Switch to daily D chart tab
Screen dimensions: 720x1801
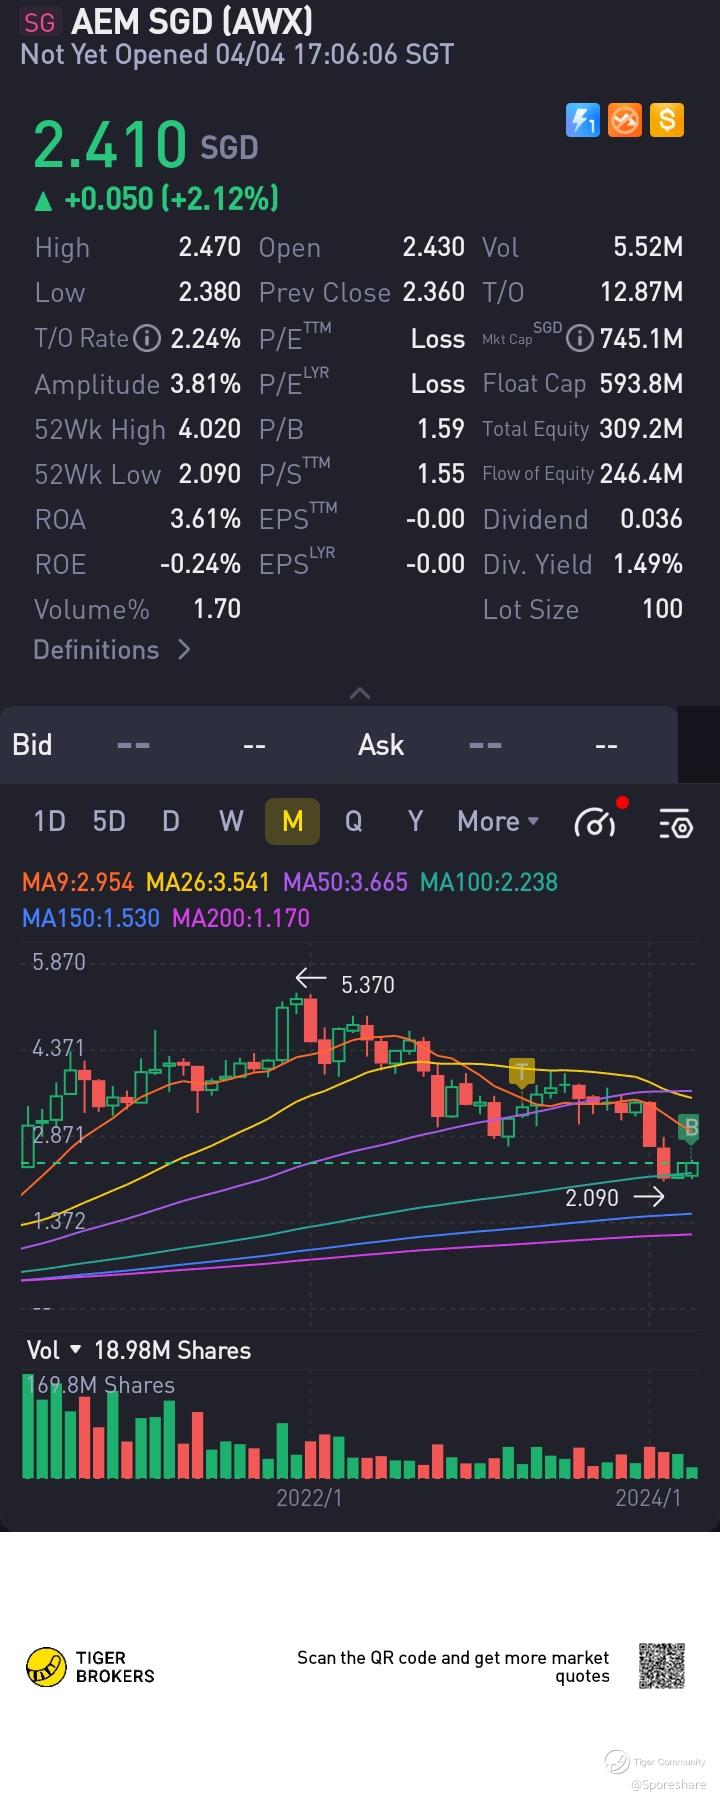click(x=171, y=822)
